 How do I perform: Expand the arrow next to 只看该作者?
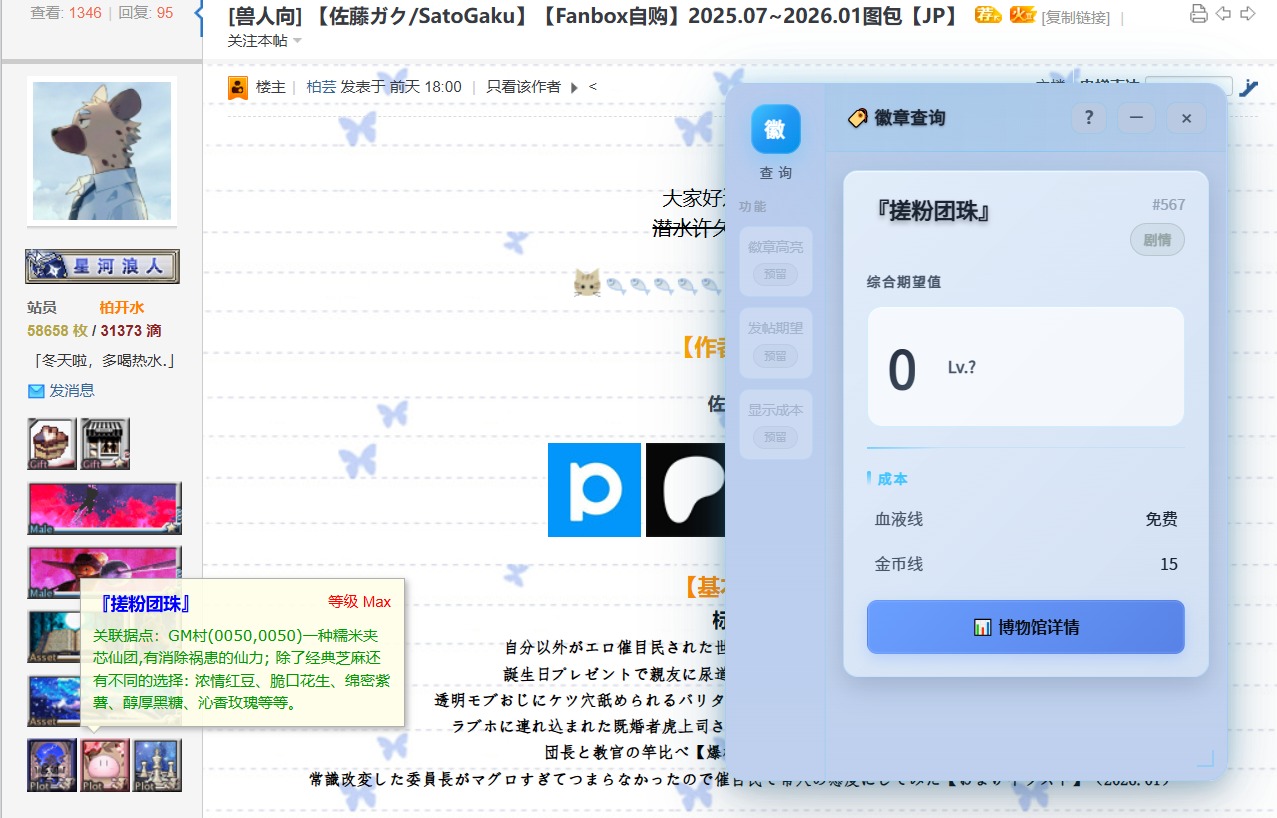574,87
